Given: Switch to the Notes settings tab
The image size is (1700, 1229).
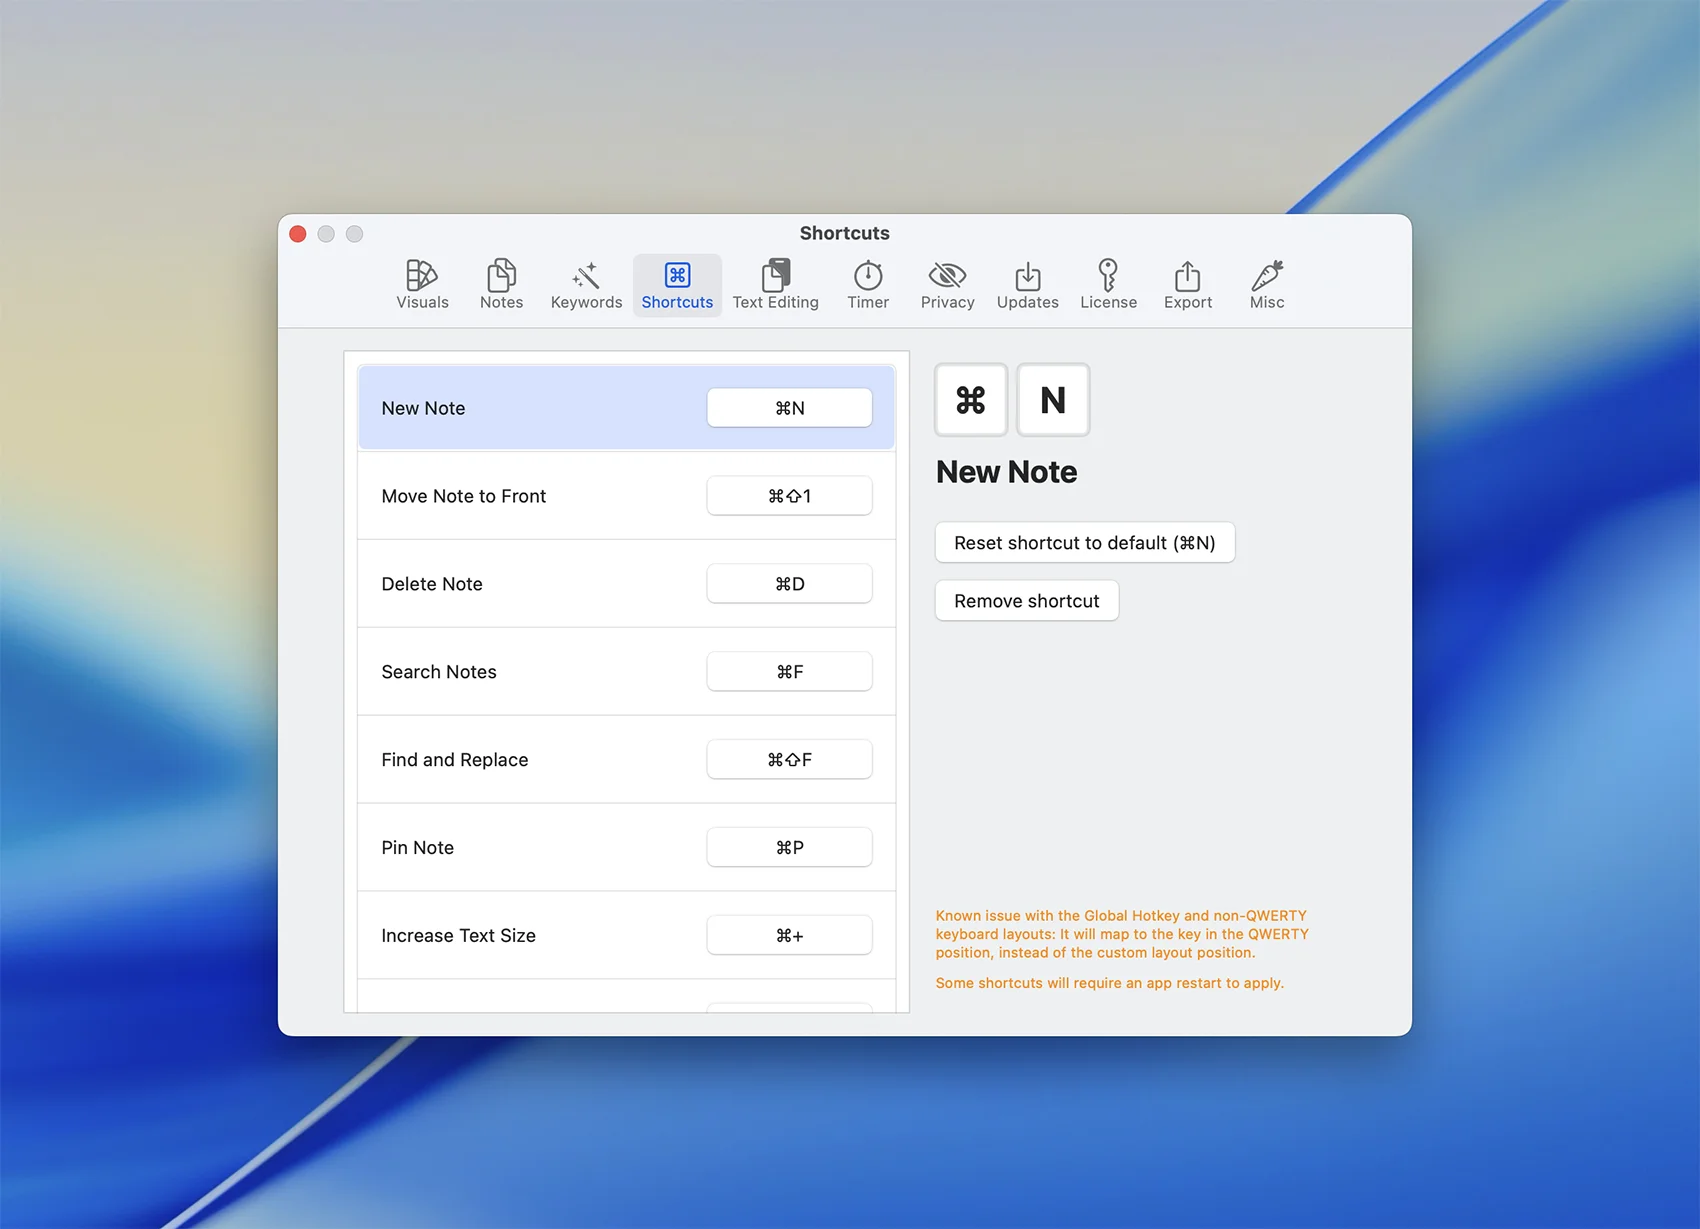Looking at the screenshot, I should point(501,285).
